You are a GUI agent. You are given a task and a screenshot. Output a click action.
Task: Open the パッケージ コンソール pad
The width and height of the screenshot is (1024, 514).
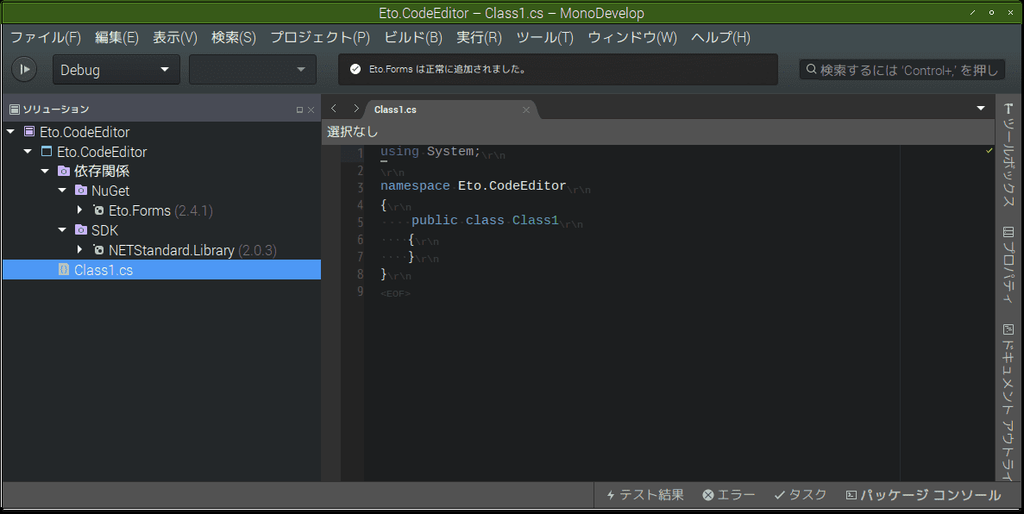pos(923,495)
